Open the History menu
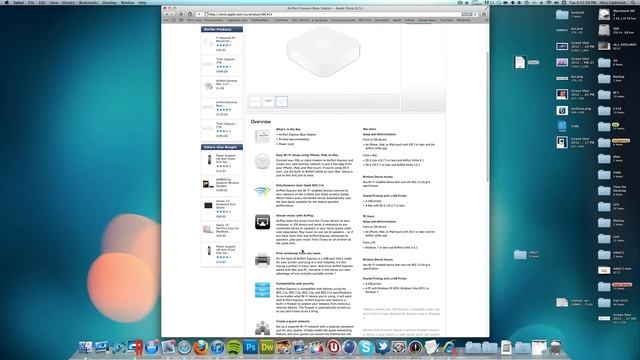640x360 pixels. (x=68, y=2)
